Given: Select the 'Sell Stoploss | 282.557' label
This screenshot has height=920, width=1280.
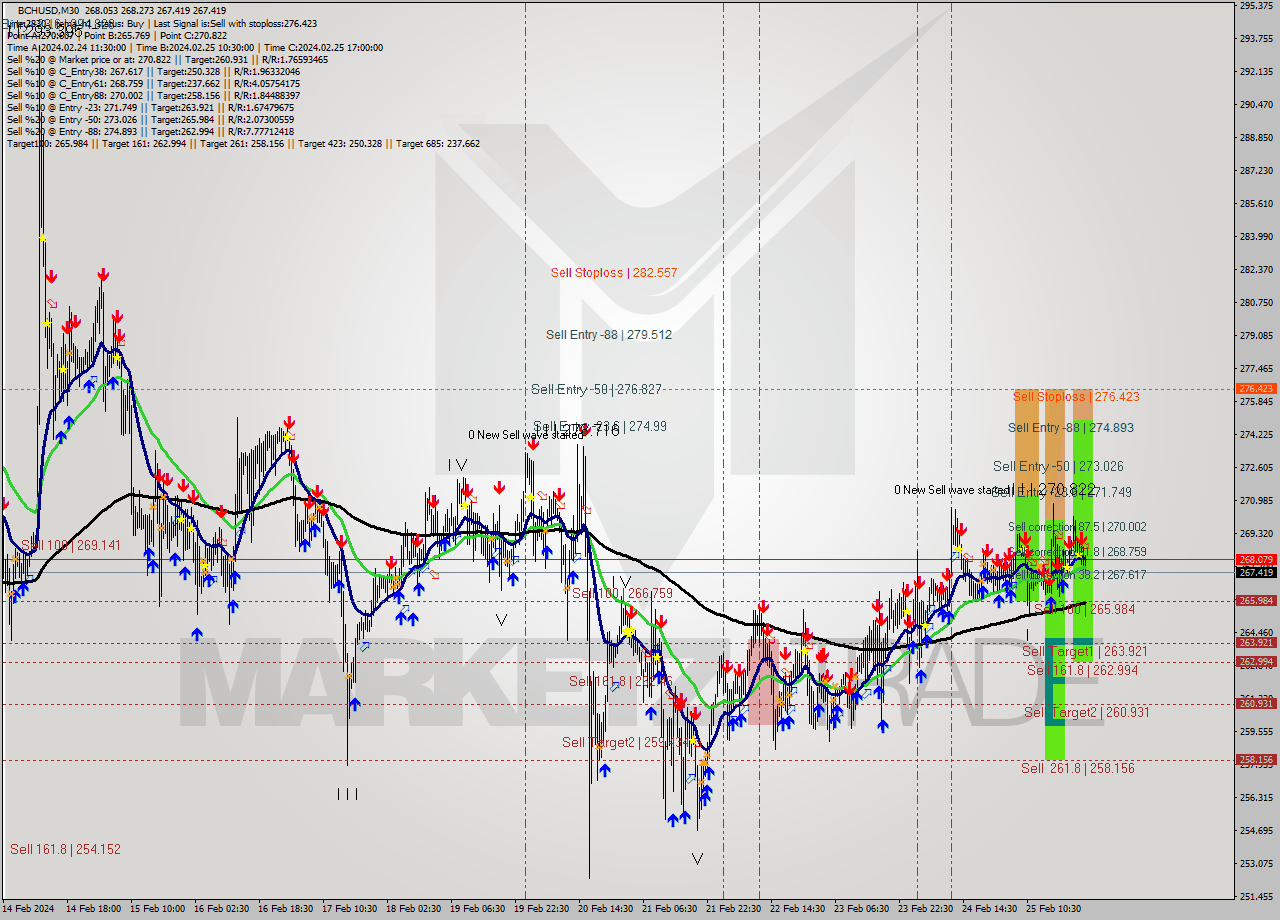Looking at the screenshot, I should (614, 273).
